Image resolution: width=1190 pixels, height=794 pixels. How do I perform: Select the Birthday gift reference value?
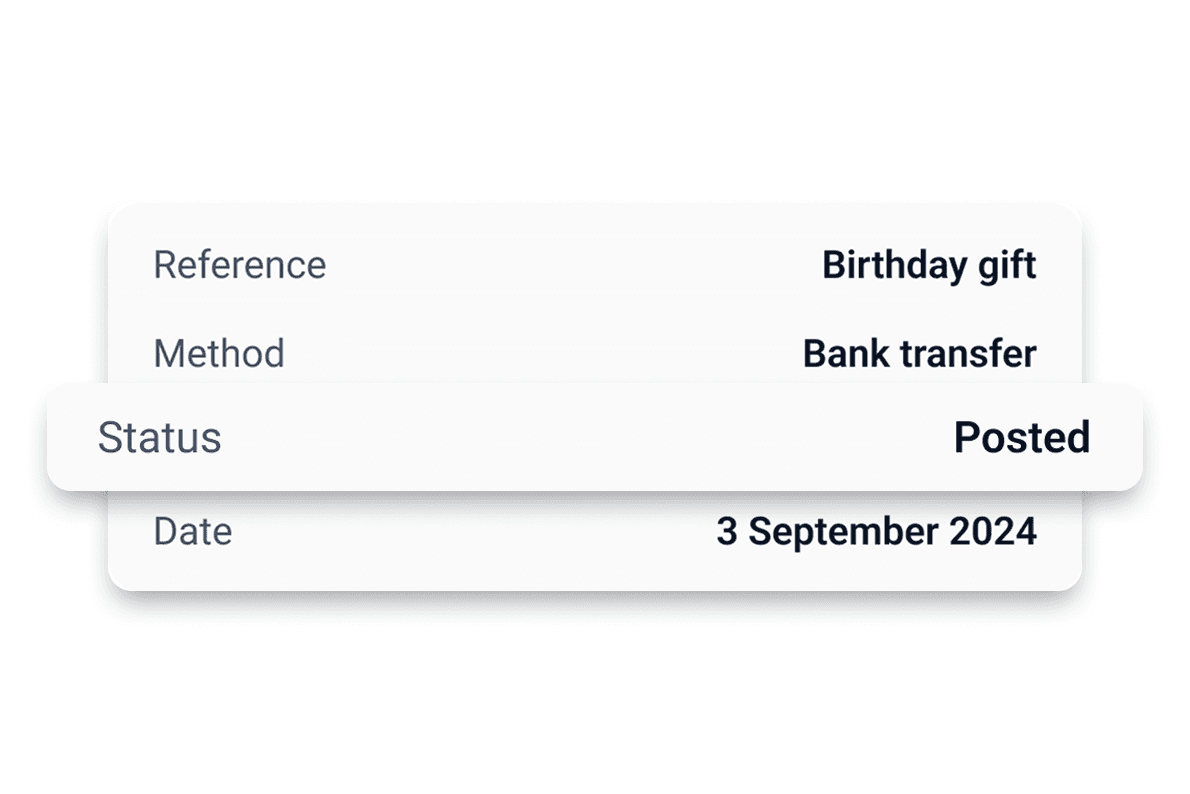928,265
